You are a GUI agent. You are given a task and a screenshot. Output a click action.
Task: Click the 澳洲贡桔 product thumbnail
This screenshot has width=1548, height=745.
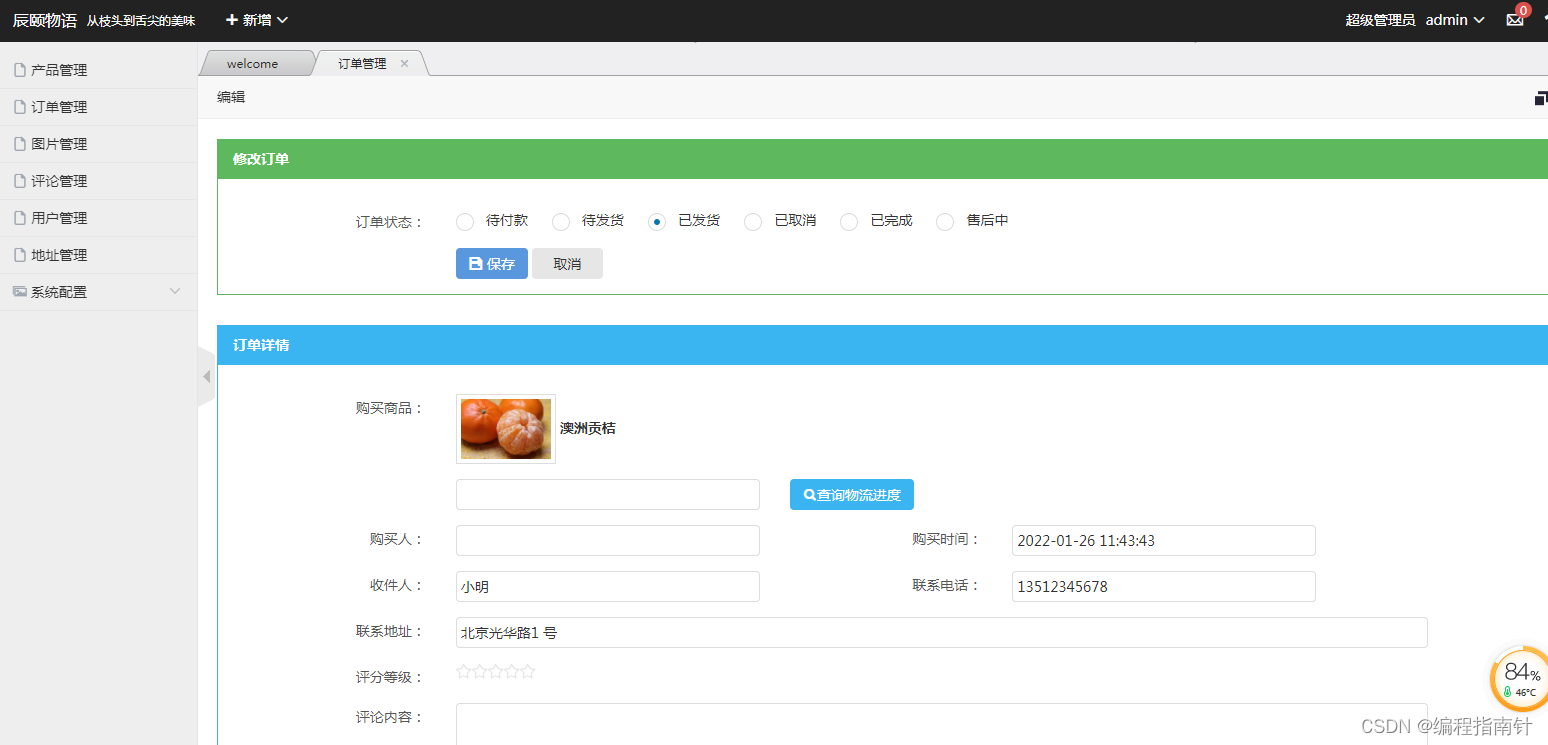pos(506,429)
